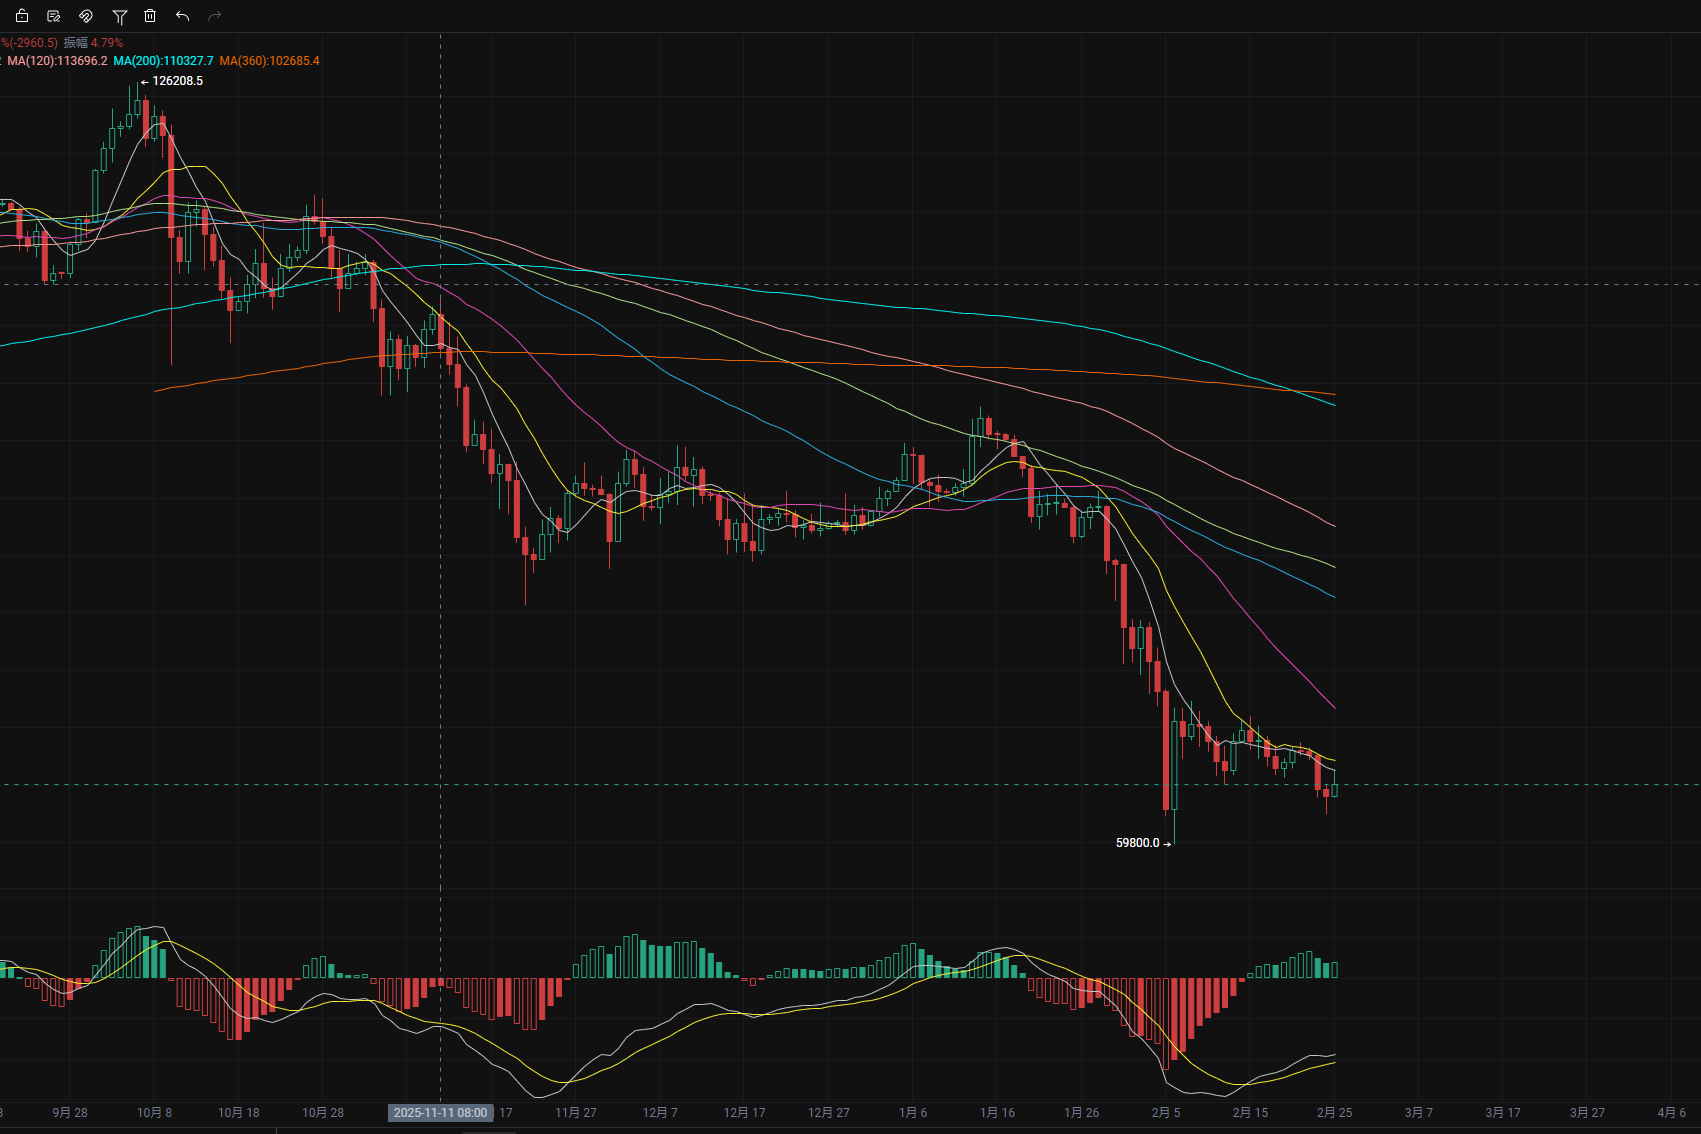This screenshot has height=1134, width=1701.
Task: Toggle magnet snap mode
Action: click(x=86, y=16)
